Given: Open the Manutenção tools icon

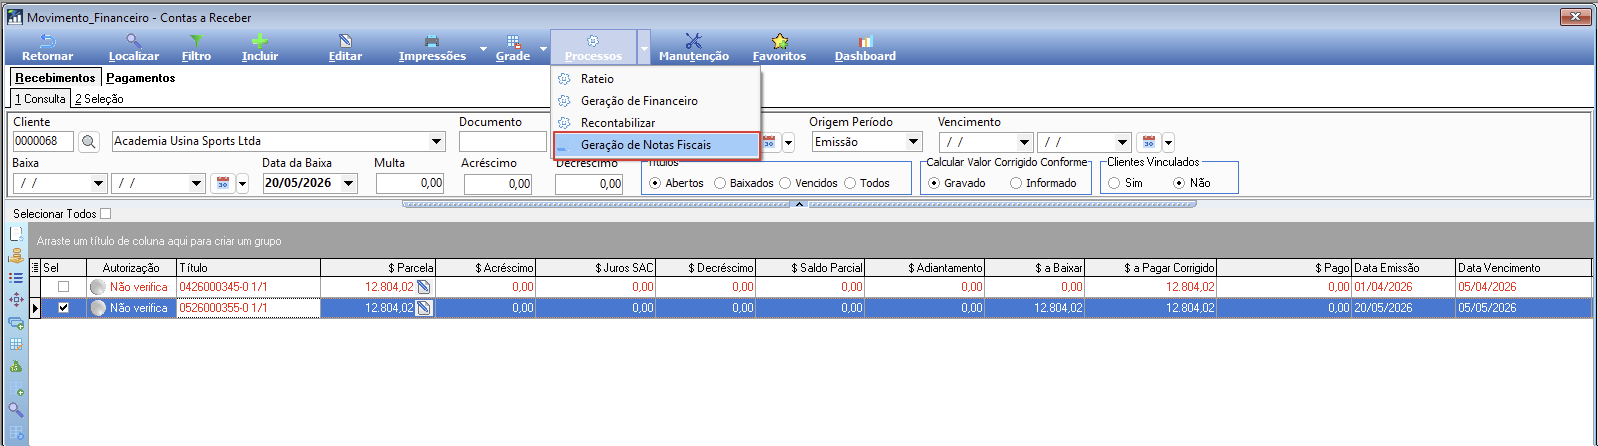Looking at the screenshot, I should tap(693, 47).
